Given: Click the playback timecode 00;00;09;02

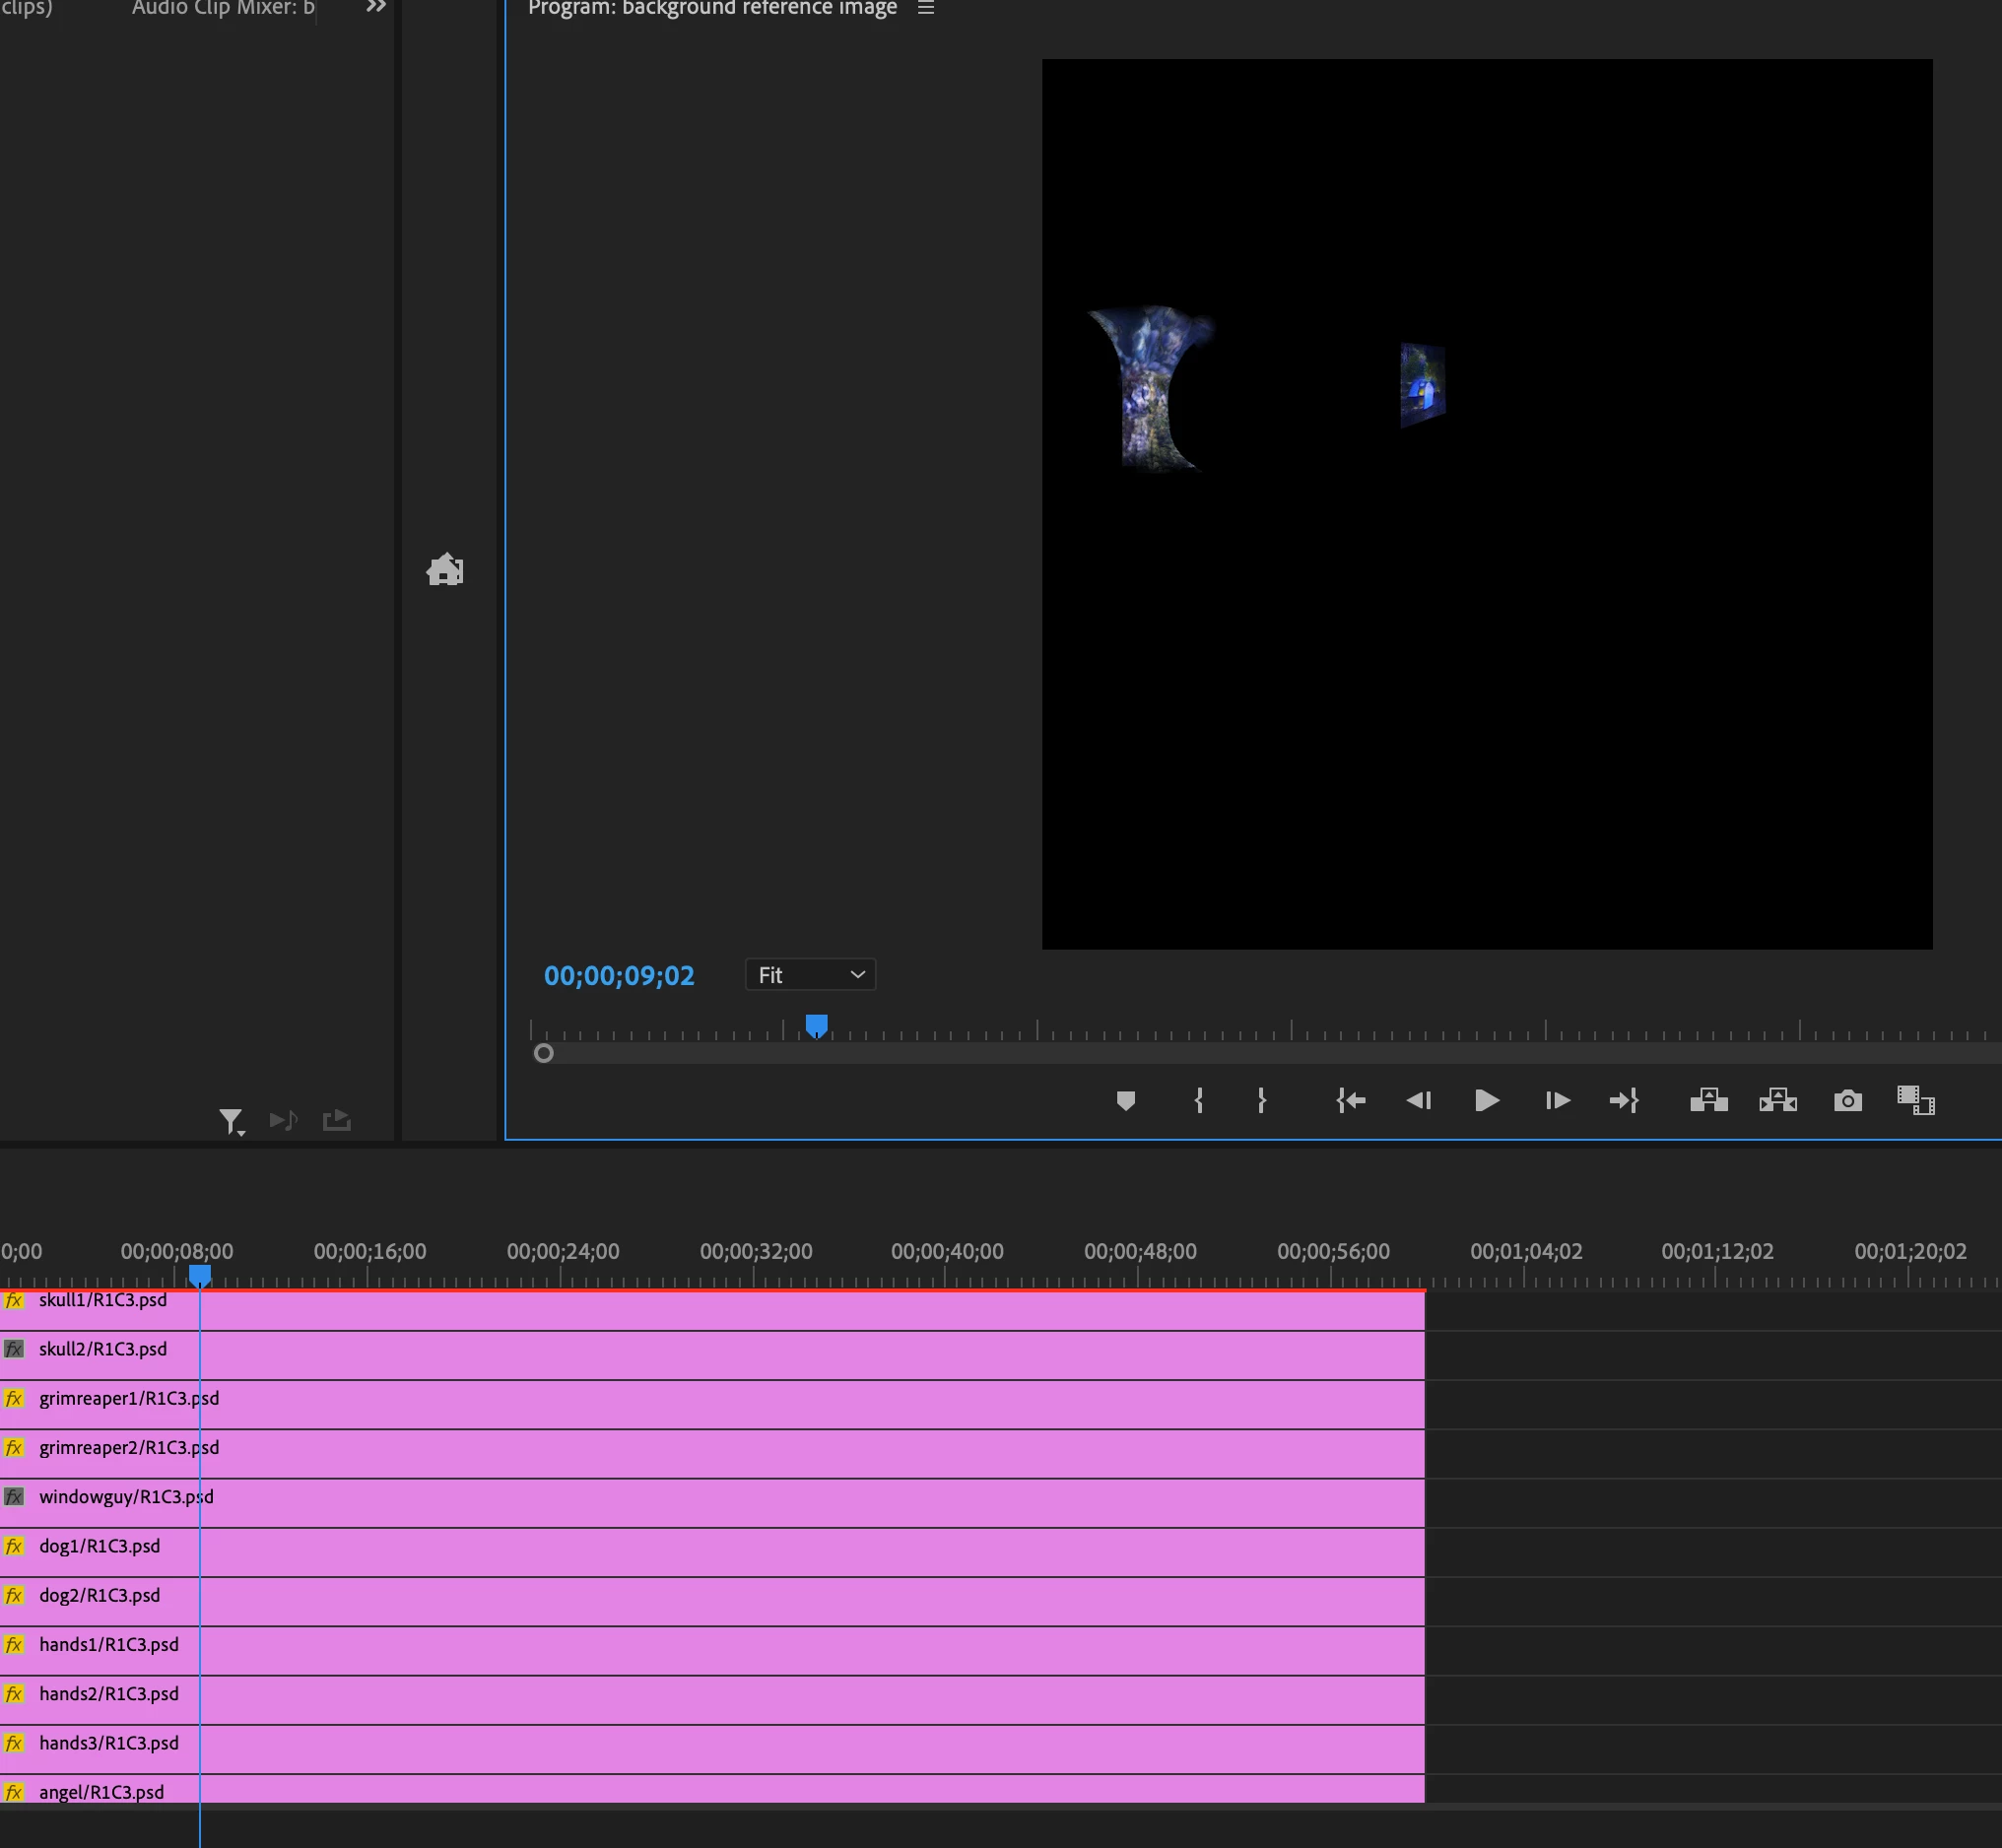Looking at the screenshot, I should (x=619, y=976).
